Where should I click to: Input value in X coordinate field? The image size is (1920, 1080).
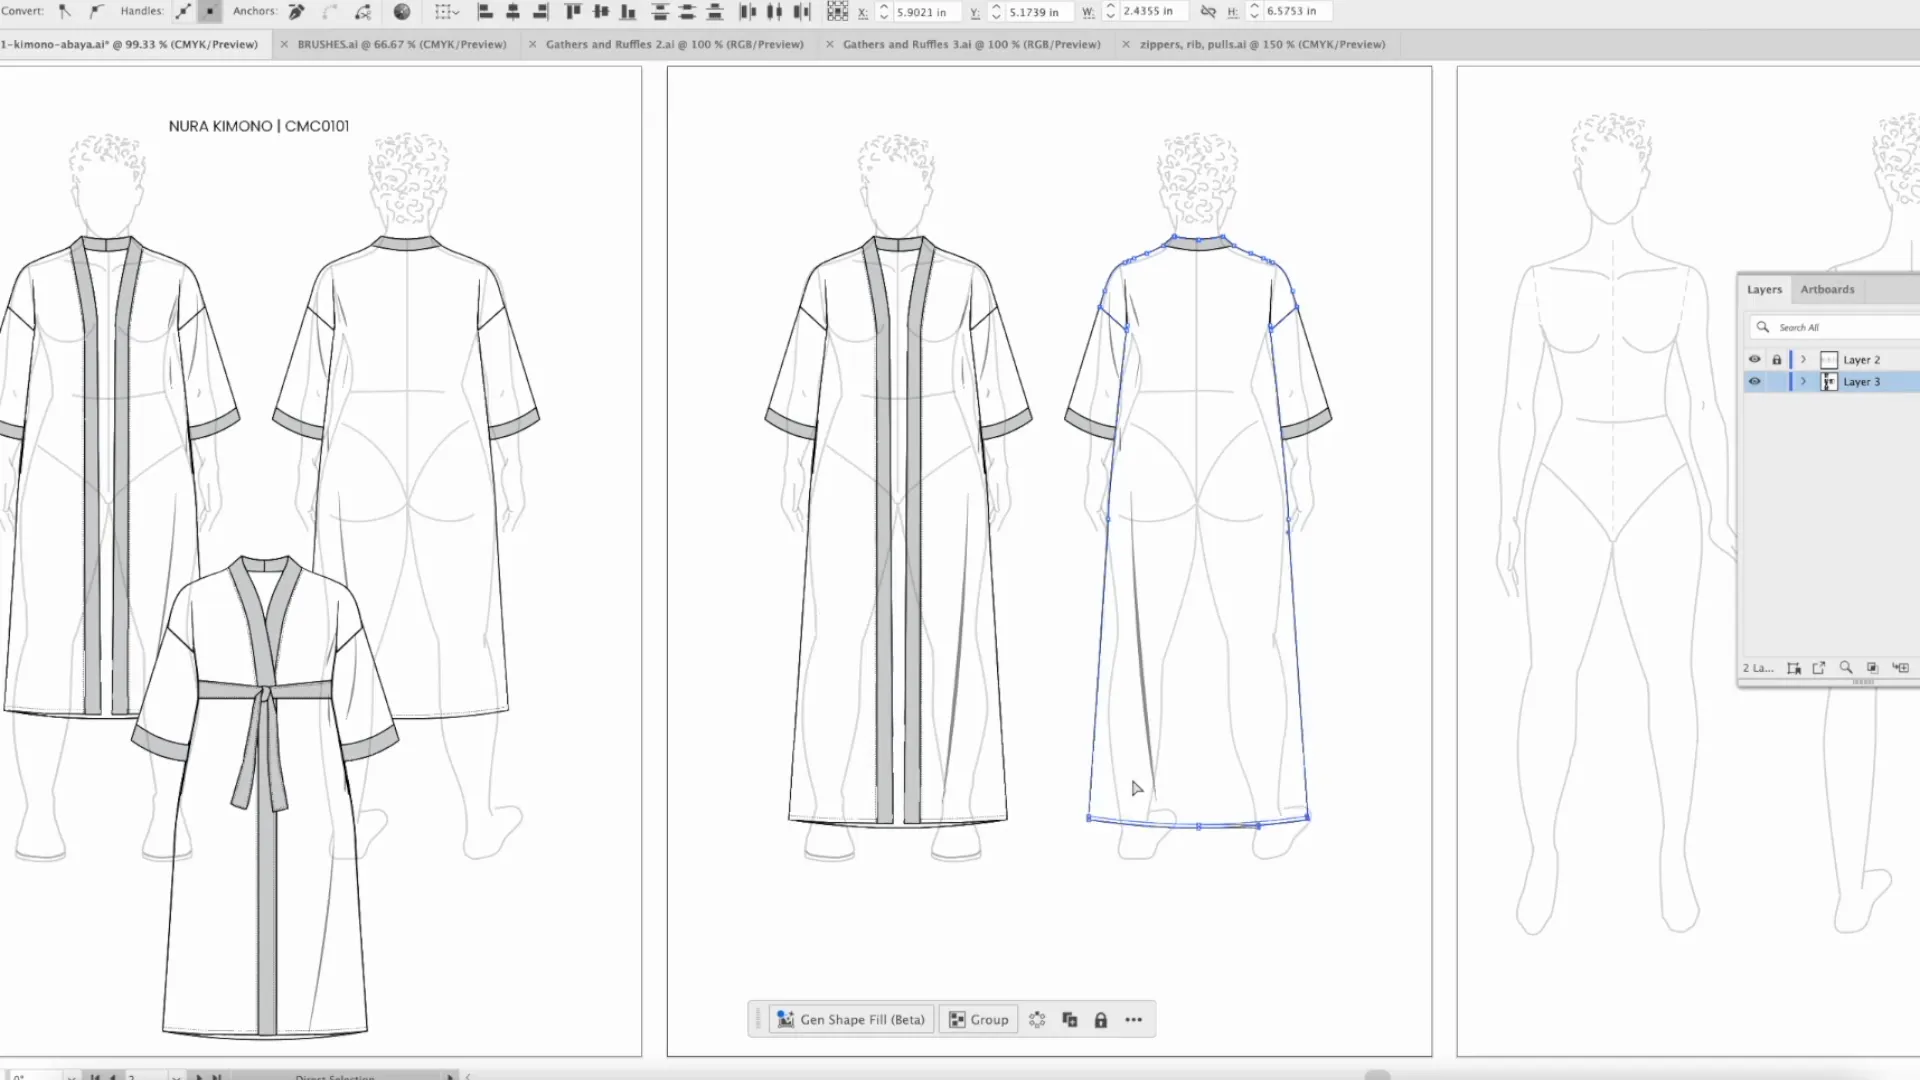coord(922,12)
